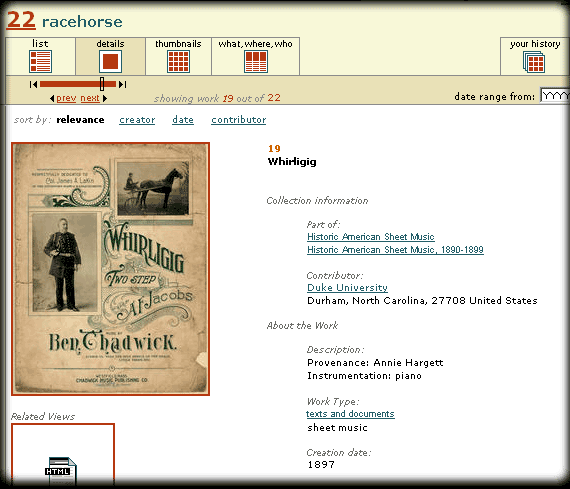Click the 22 results count link
Viewport: 570px width, 489px height.
(21, 20)
